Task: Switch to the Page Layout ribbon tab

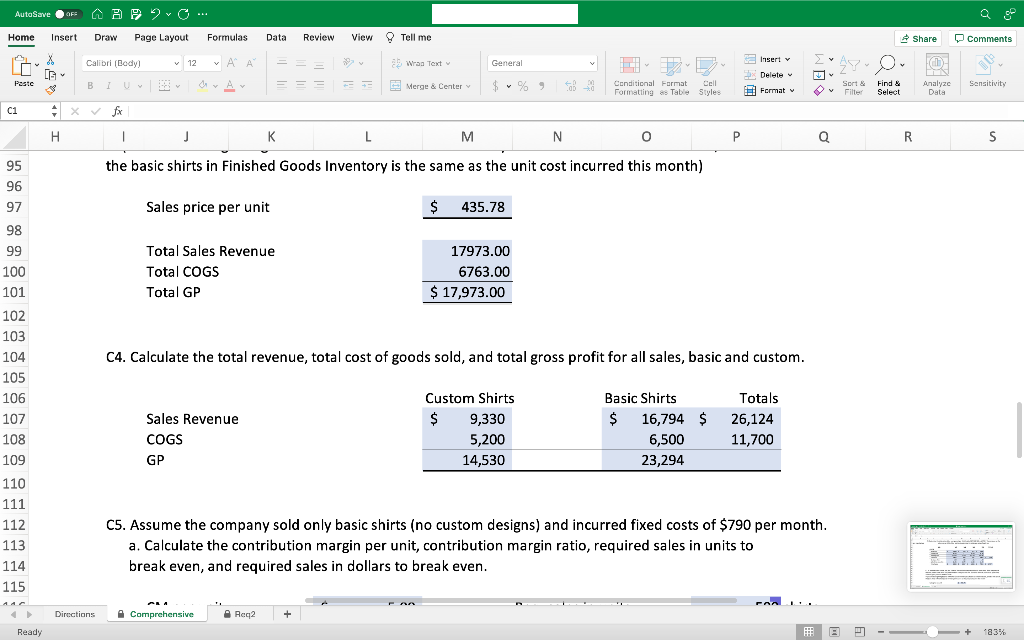Action: coord(161,37)
